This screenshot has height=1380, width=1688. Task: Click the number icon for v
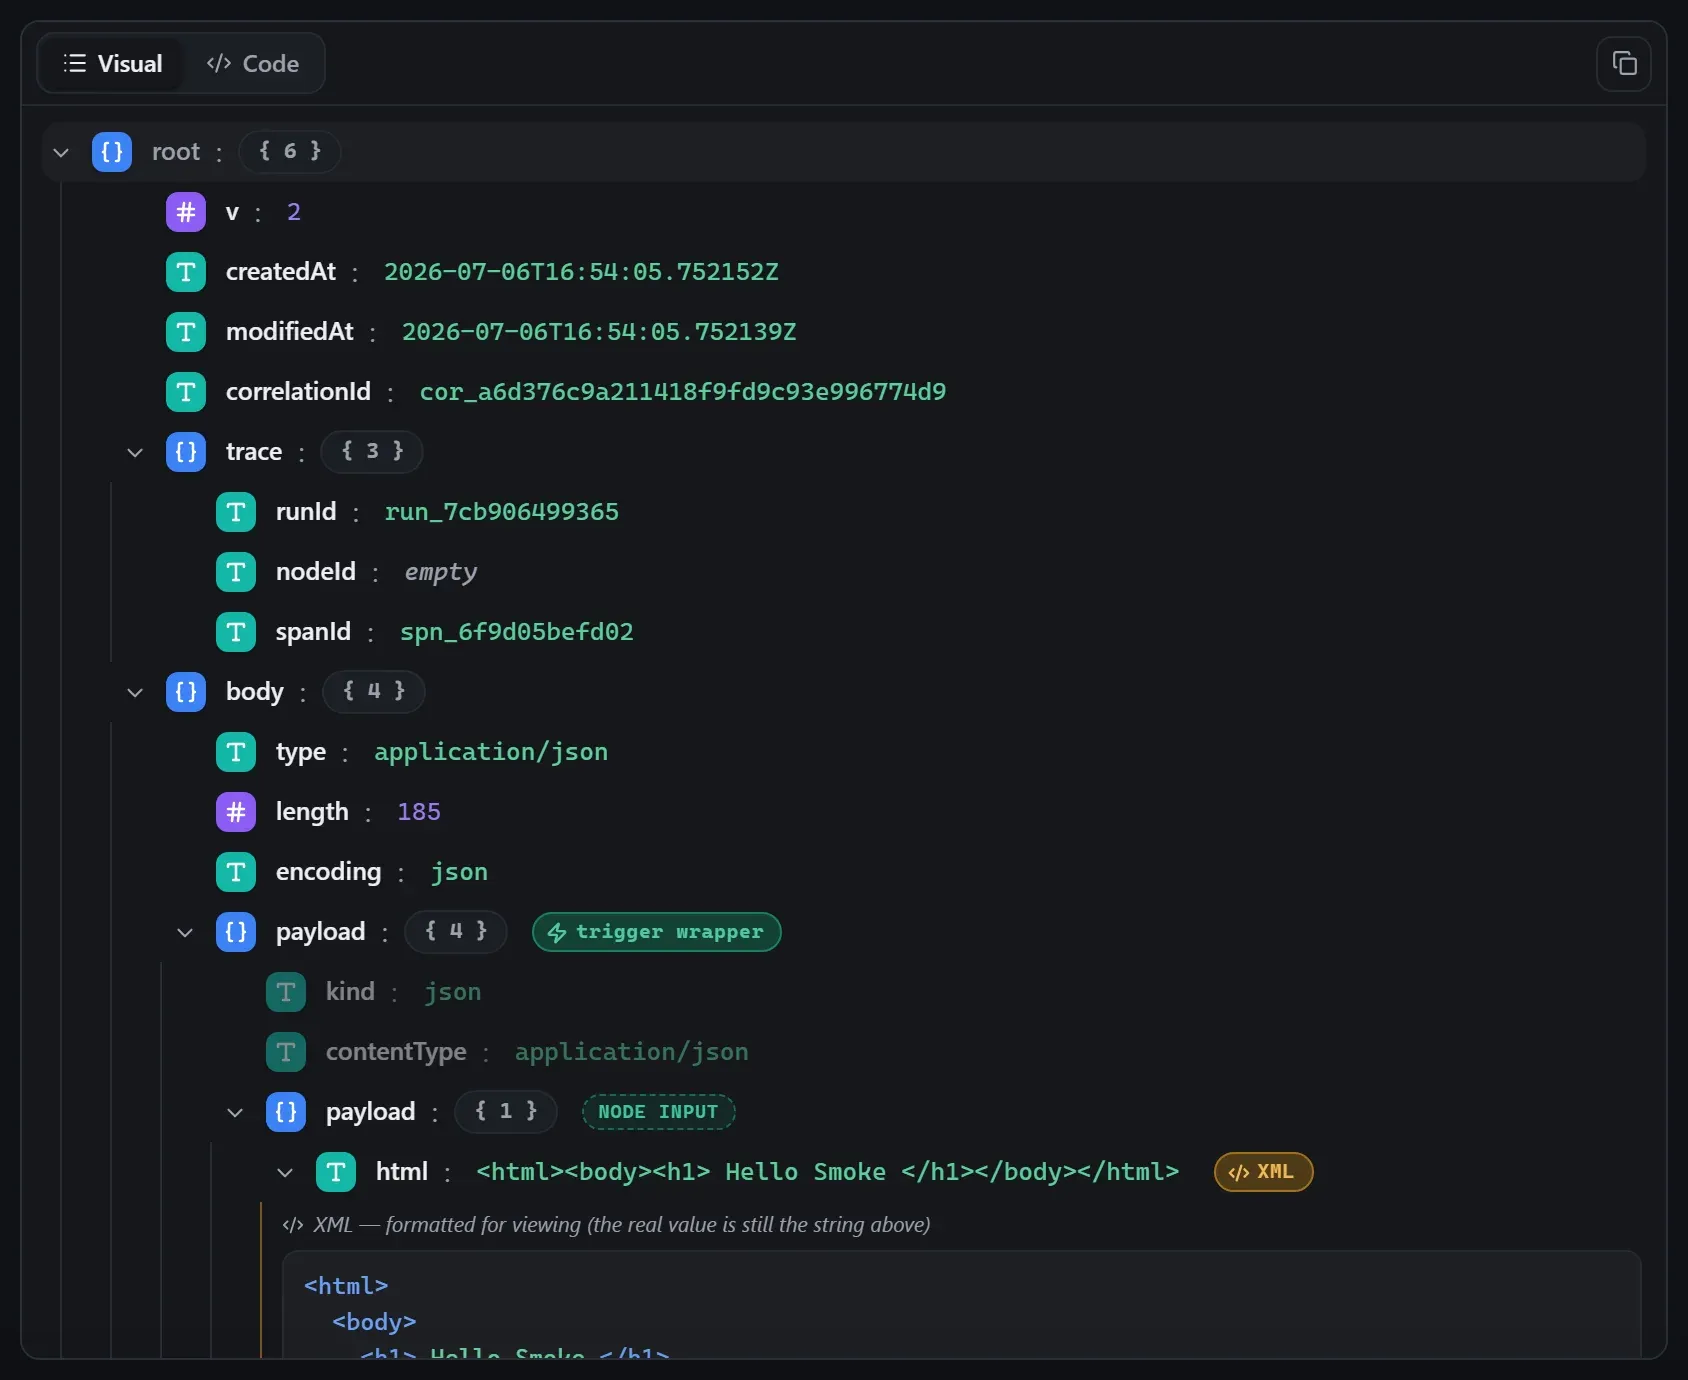[186, 212]
